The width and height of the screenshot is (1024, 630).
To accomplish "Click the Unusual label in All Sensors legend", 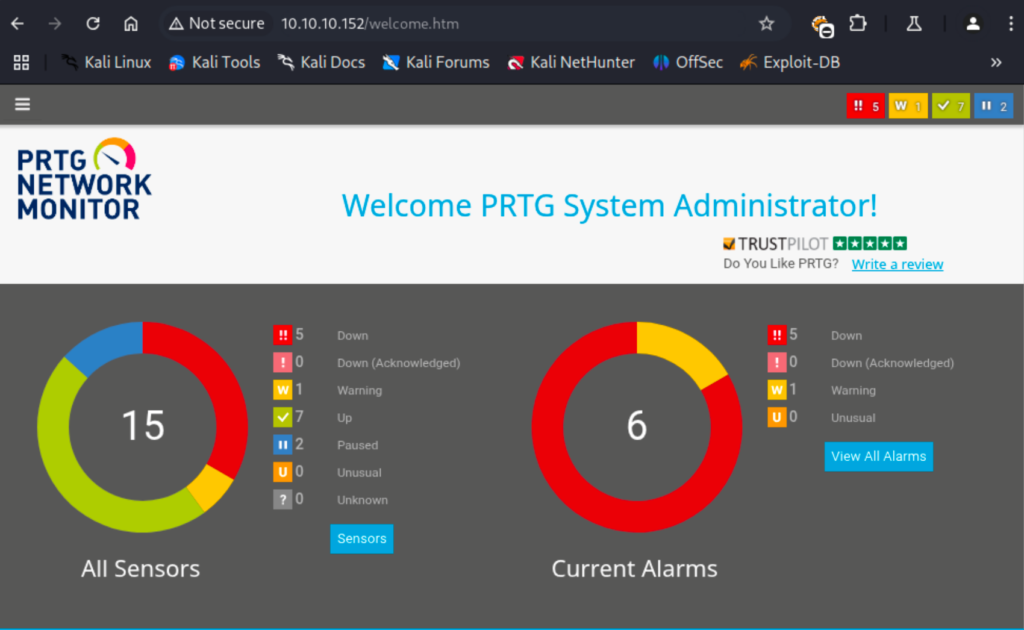I will 359,473.
